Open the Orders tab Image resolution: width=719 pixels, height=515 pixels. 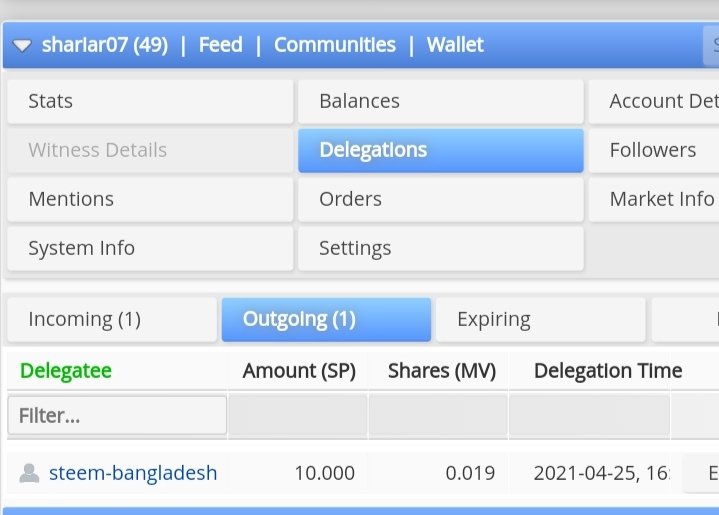[440, 199]
